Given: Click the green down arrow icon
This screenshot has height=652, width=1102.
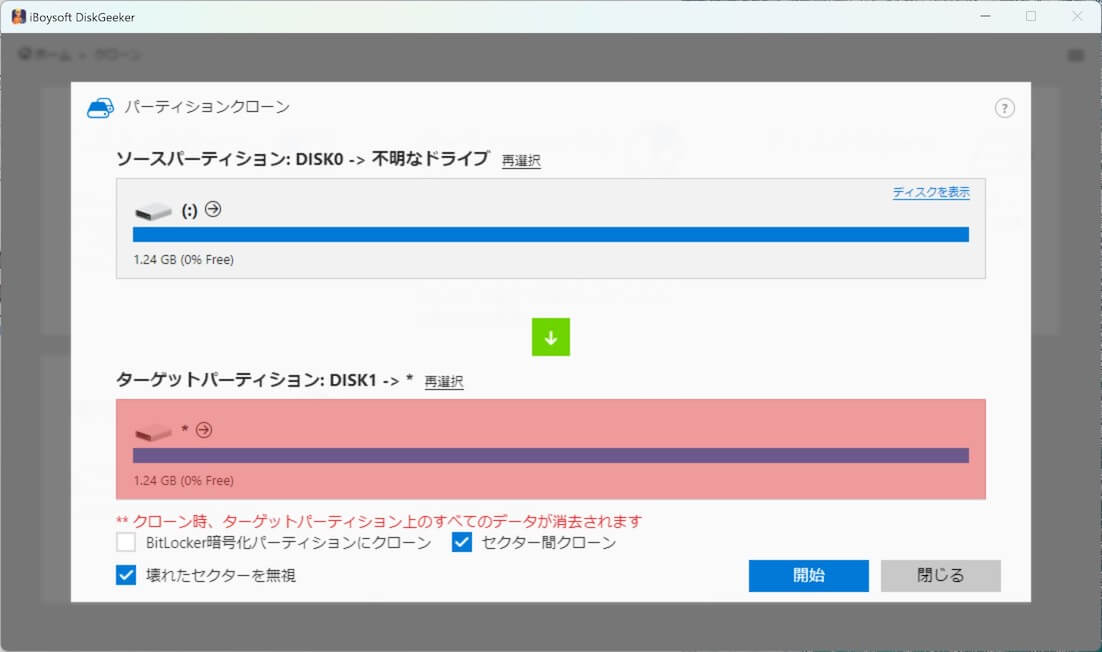Looking at the screenshot, I should point(550,337).
